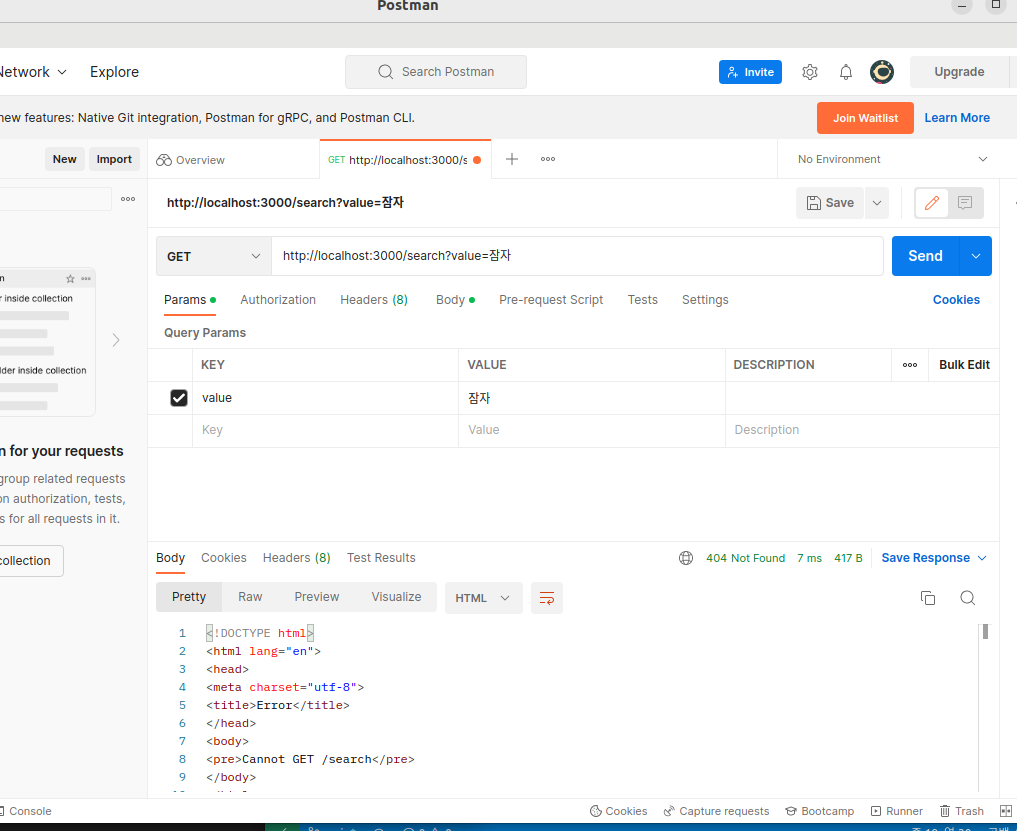Open response format HTML dropdown

tap(483, 598)
